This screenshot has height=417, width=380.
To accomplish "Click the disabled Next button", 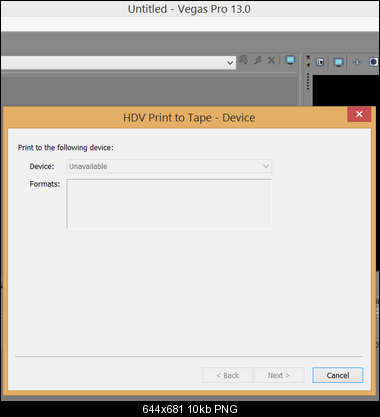I will pyautogui.click(x=279, y=375).
